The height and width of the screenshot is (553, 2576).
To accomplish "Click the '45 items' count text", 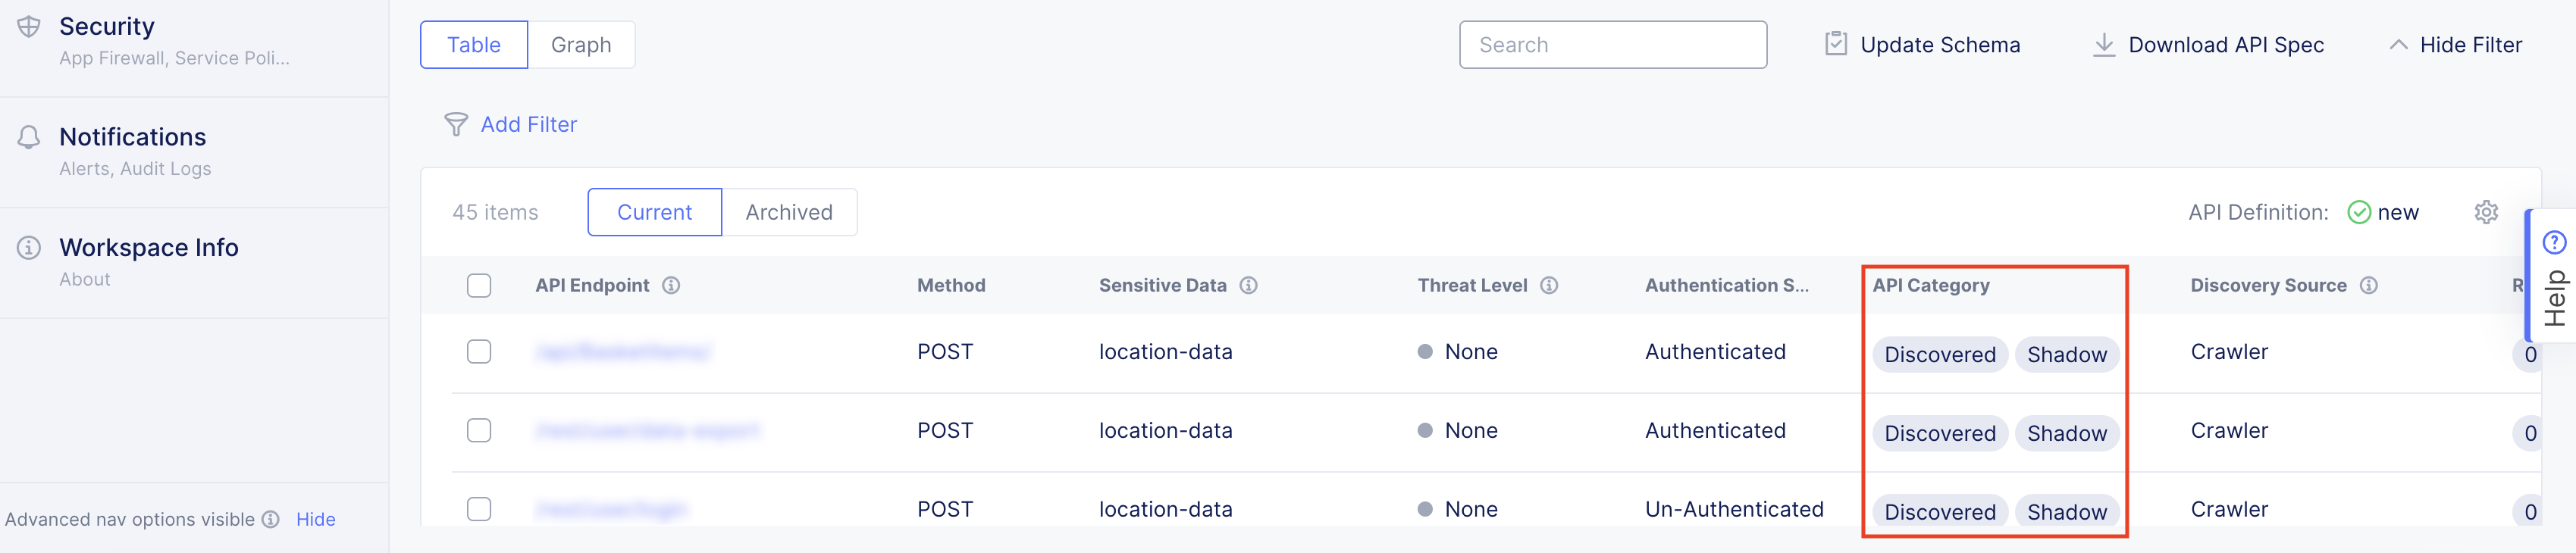I will click(x=495, y=212).
